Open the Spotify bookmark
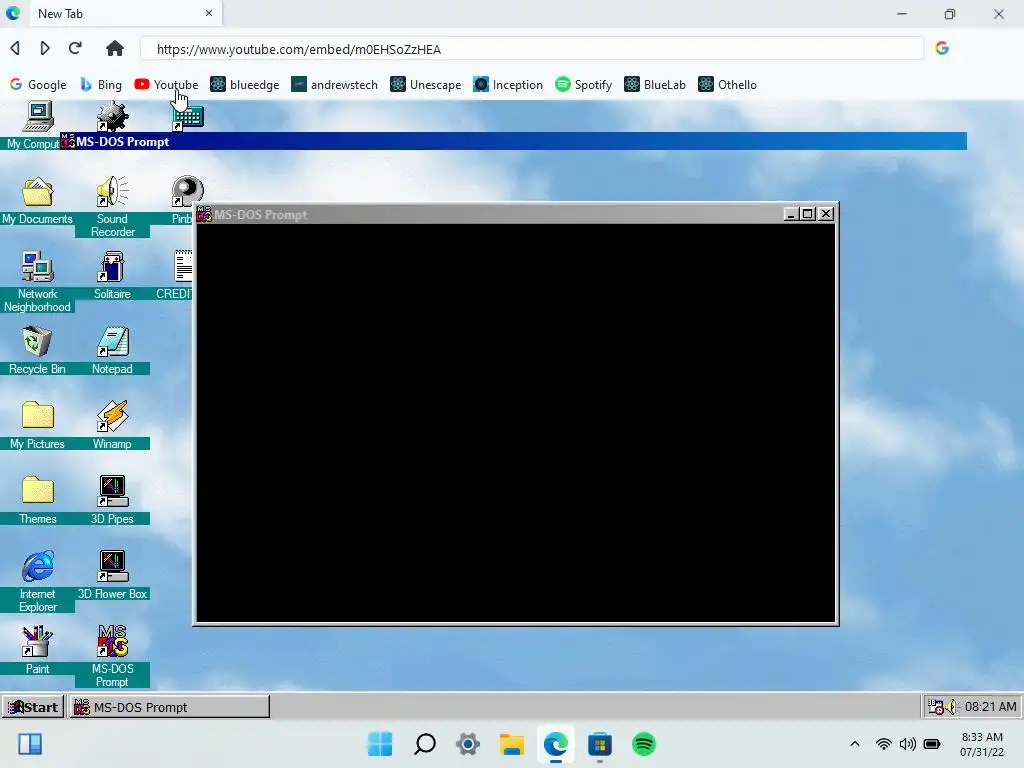 [583, 85]
